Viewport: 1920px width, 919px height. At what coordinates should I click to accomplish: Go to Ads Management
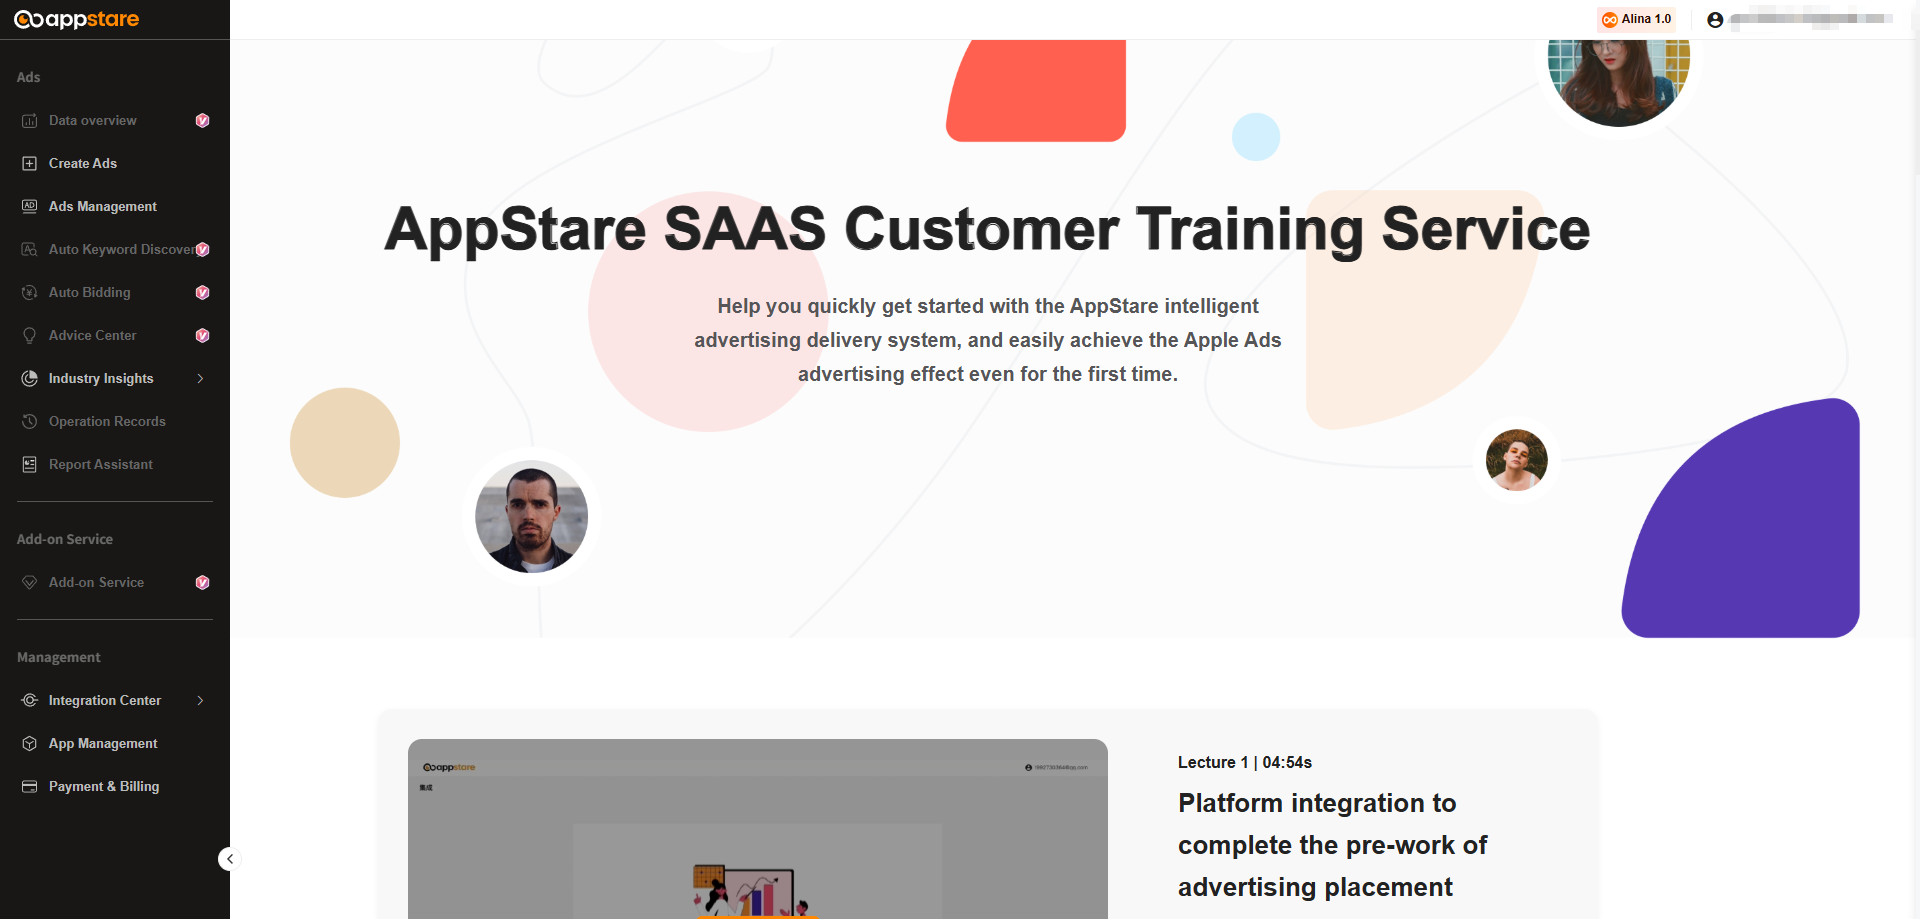coord(115,206)
